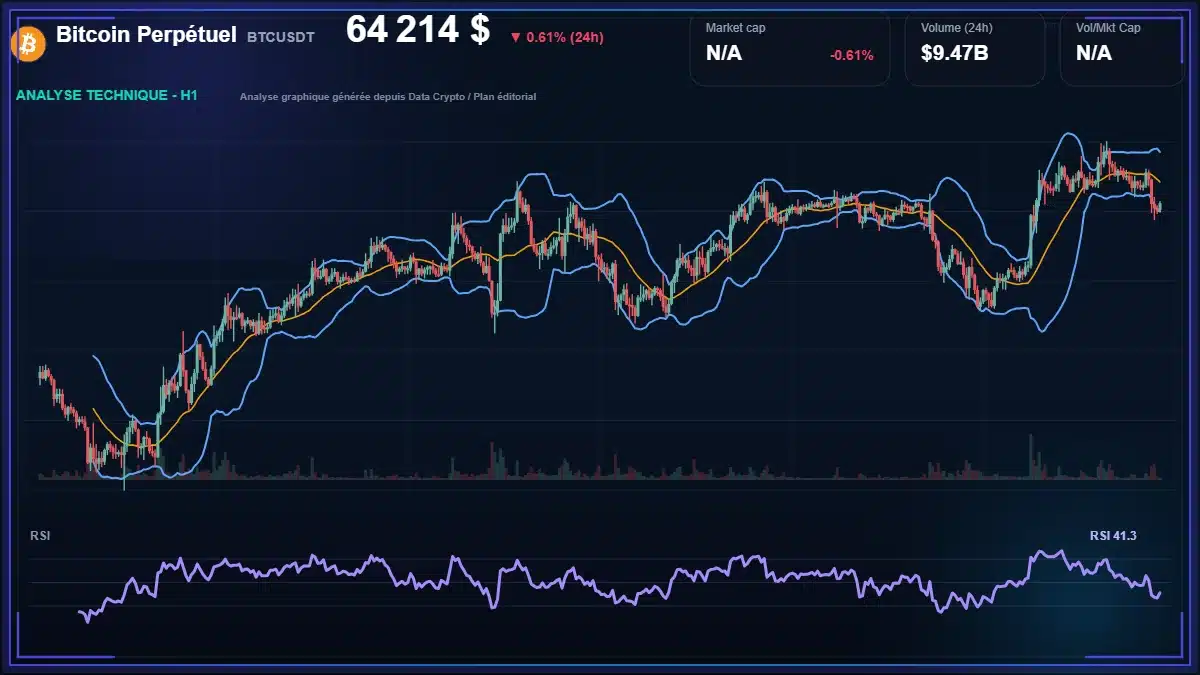Screen dimensions: 1200x675
Task: Click the BTCUSDT ticker label
Action: point(281,37)
